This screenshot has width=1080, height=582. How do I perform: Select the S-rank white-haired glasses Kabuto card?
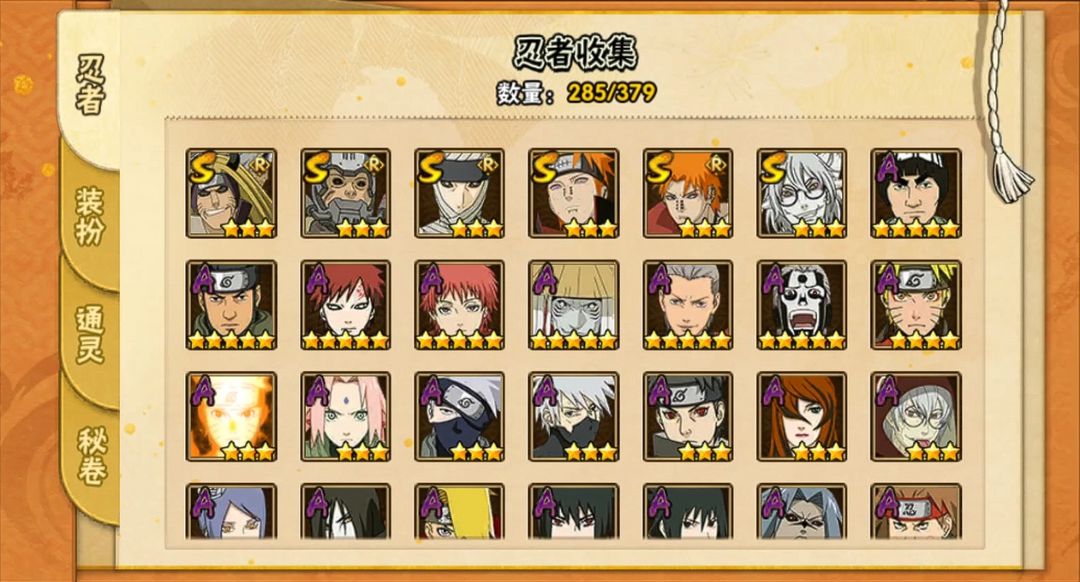pos(801,194)
